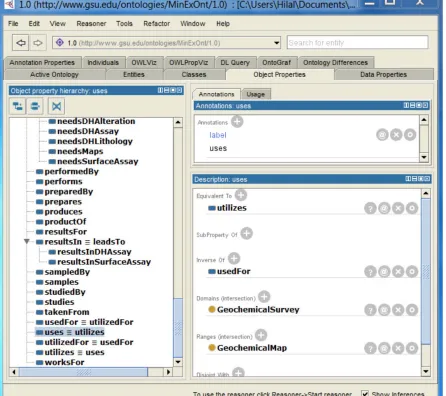Add an Equivalent To property

click(241, 195)
